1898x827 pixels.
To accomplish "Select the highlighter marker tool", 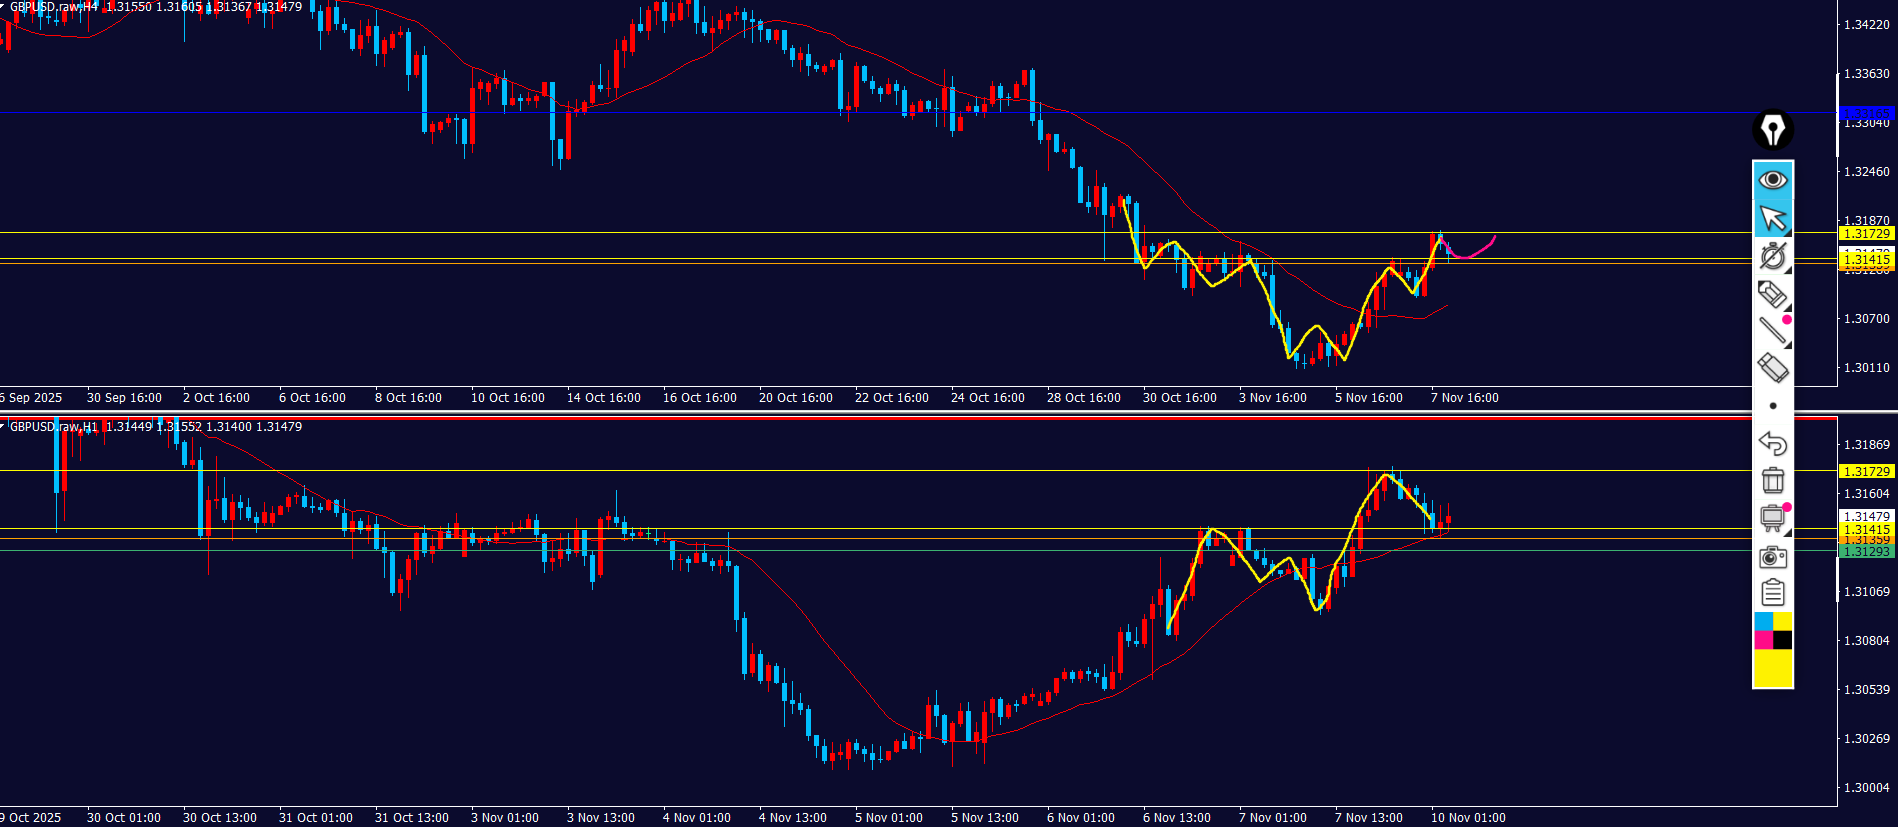I will [x=1773, y=294].
